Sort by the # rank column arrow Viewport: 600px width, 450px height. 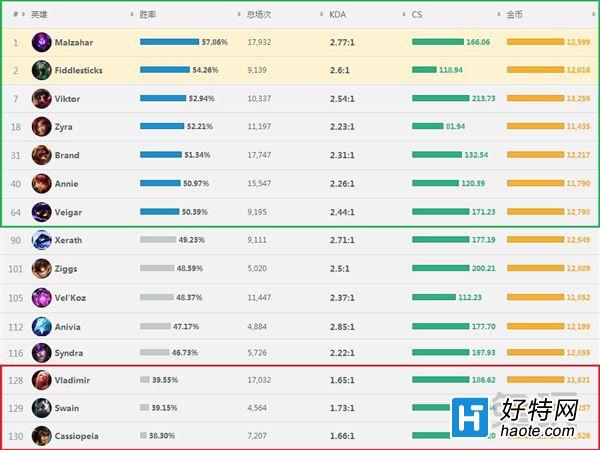23,15
